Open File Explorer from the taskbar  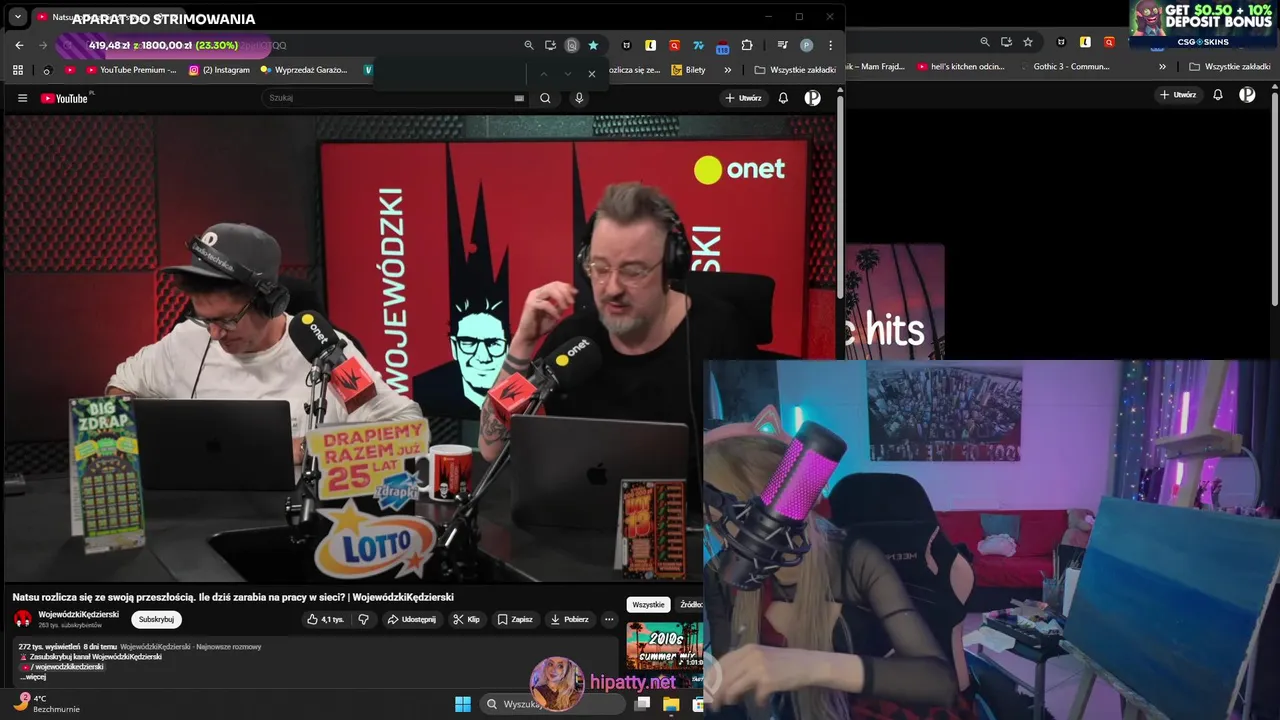point(671,704)
